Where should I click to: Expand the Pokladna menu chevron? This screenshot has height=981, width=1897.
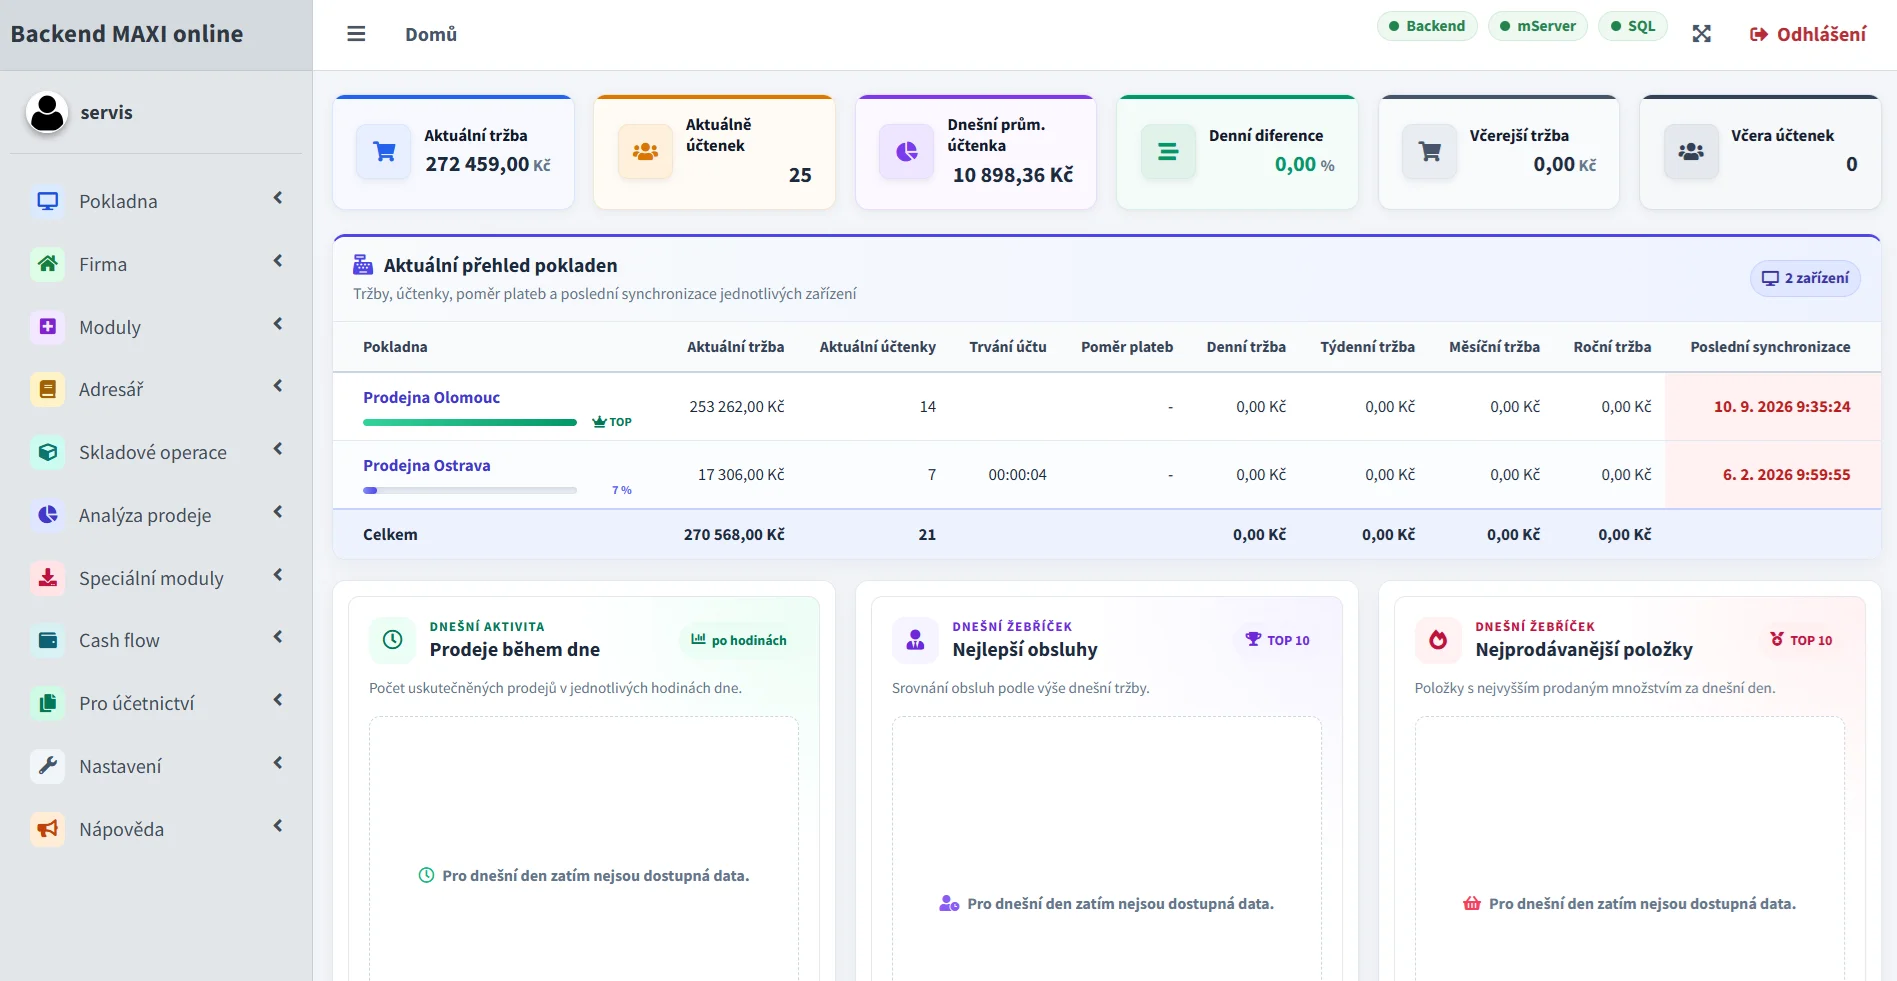point(278,198)
